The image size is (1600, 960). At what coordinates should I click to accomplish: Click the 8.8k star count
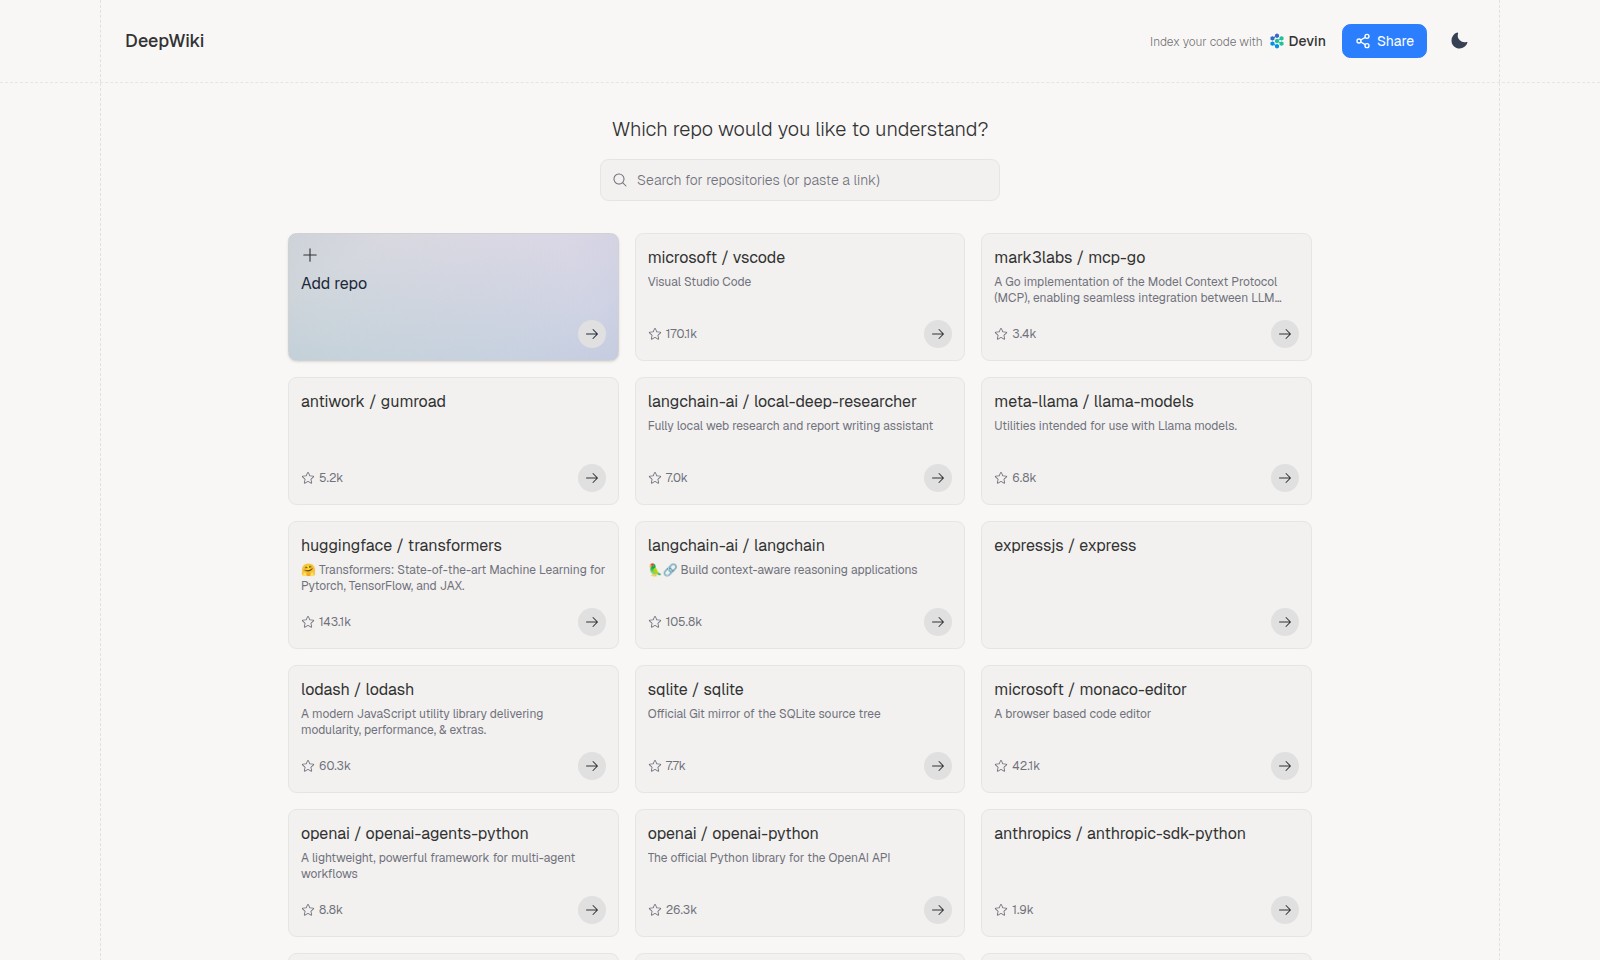point(331,910)
